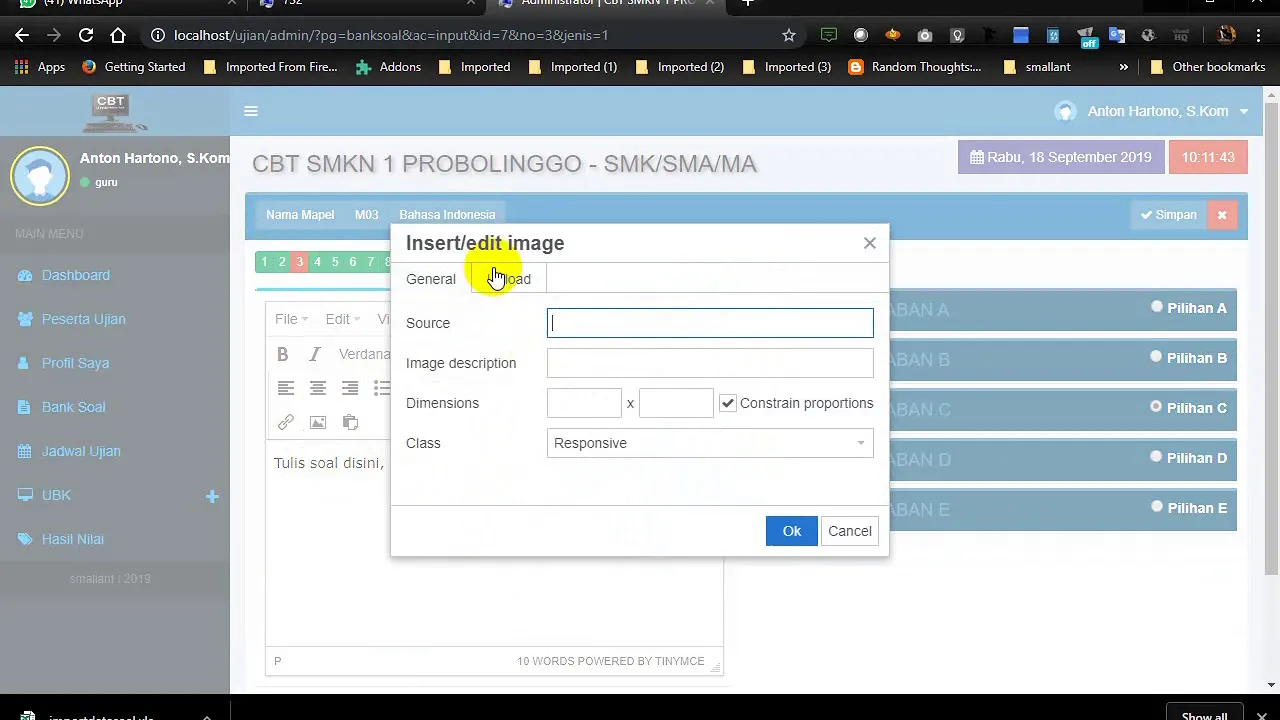Viewport: 1280px width, 720px height.
Task: Close the Insert/edit image dialog with X
Action: [870, 243]
